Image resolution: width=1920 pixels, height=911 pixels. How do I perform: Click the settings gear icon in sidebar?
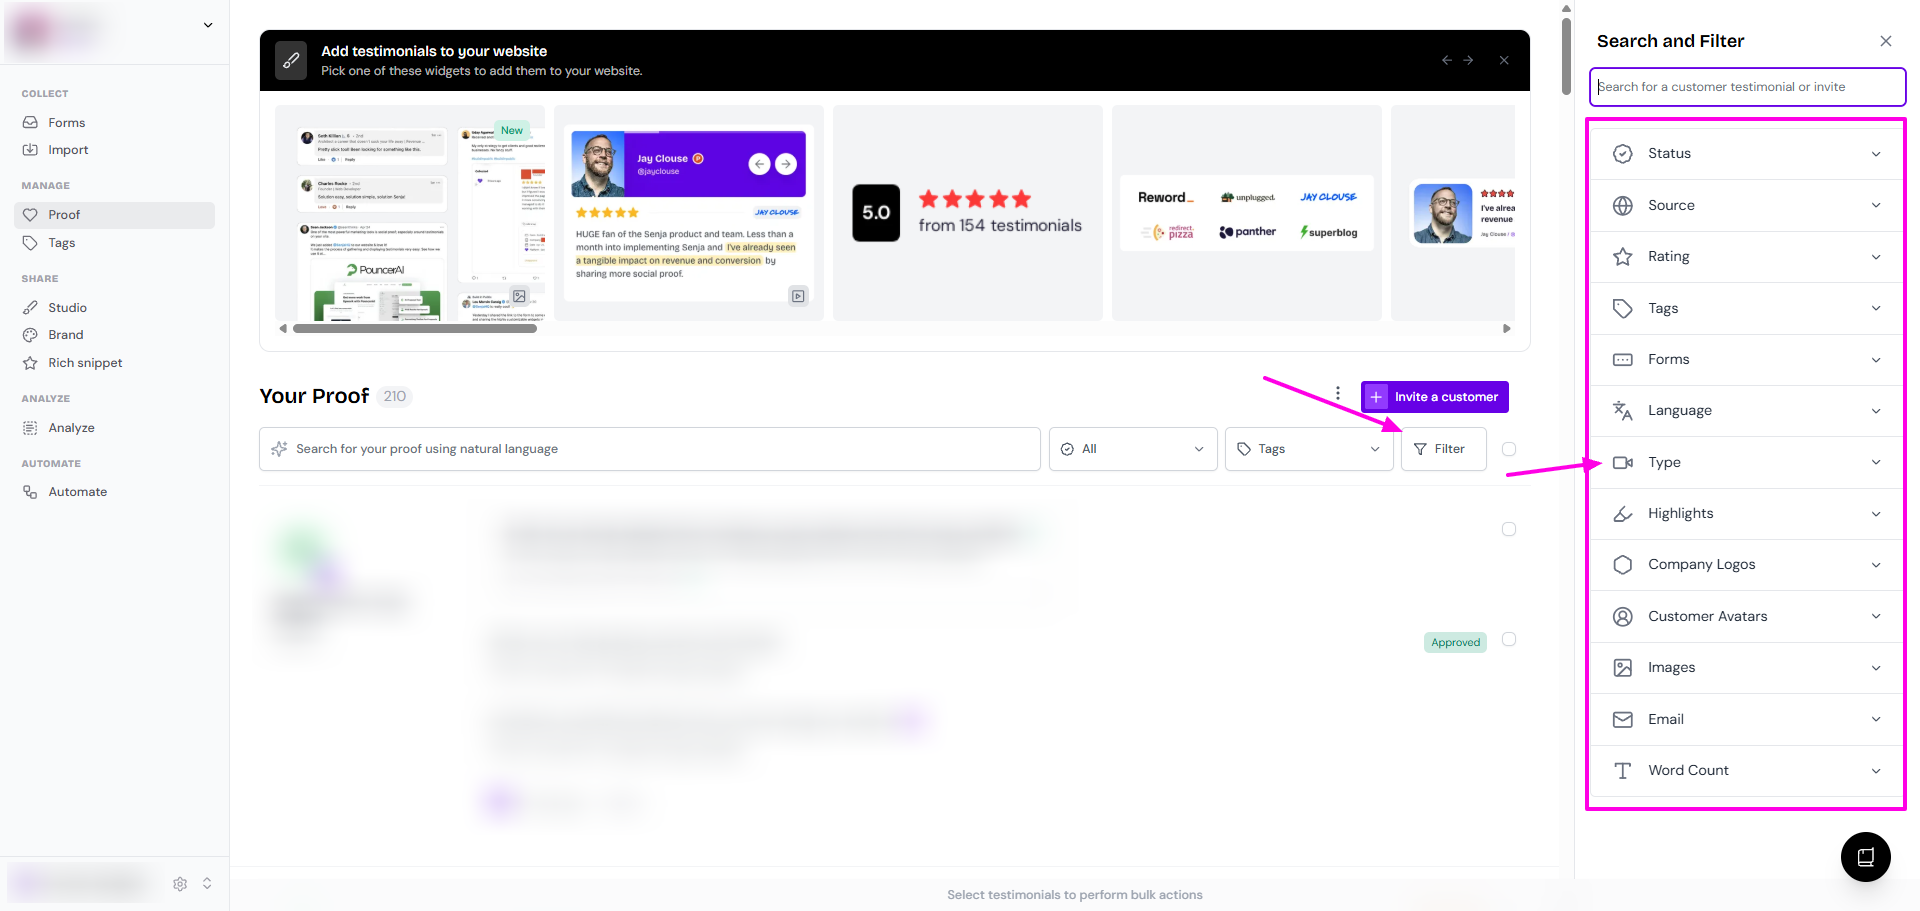click(x=180, y=884)
